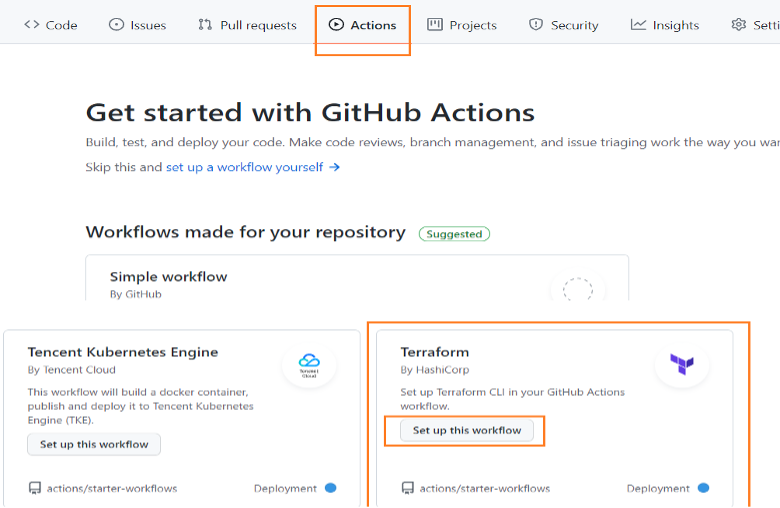Open the Simple workflow card title
The width and height of the screenshot is (780, 508).
169,277
